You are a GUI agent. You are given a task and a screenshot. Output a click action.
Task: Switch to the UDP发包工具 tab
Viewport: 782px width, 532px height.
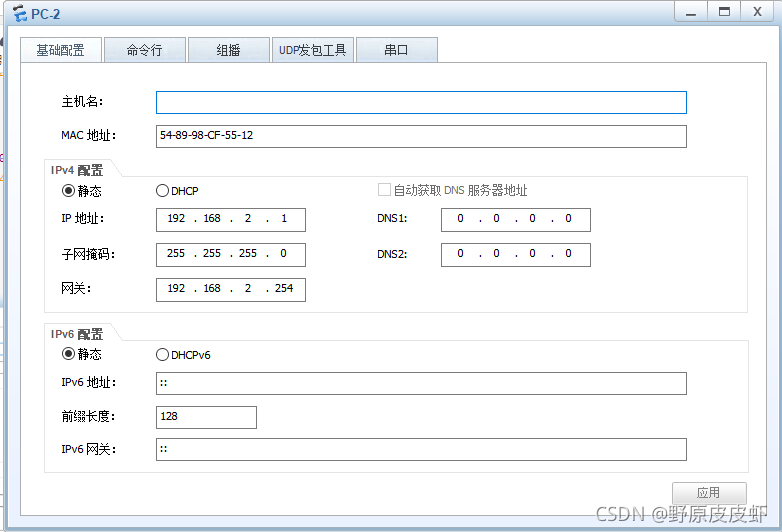[x=313, y=50]
